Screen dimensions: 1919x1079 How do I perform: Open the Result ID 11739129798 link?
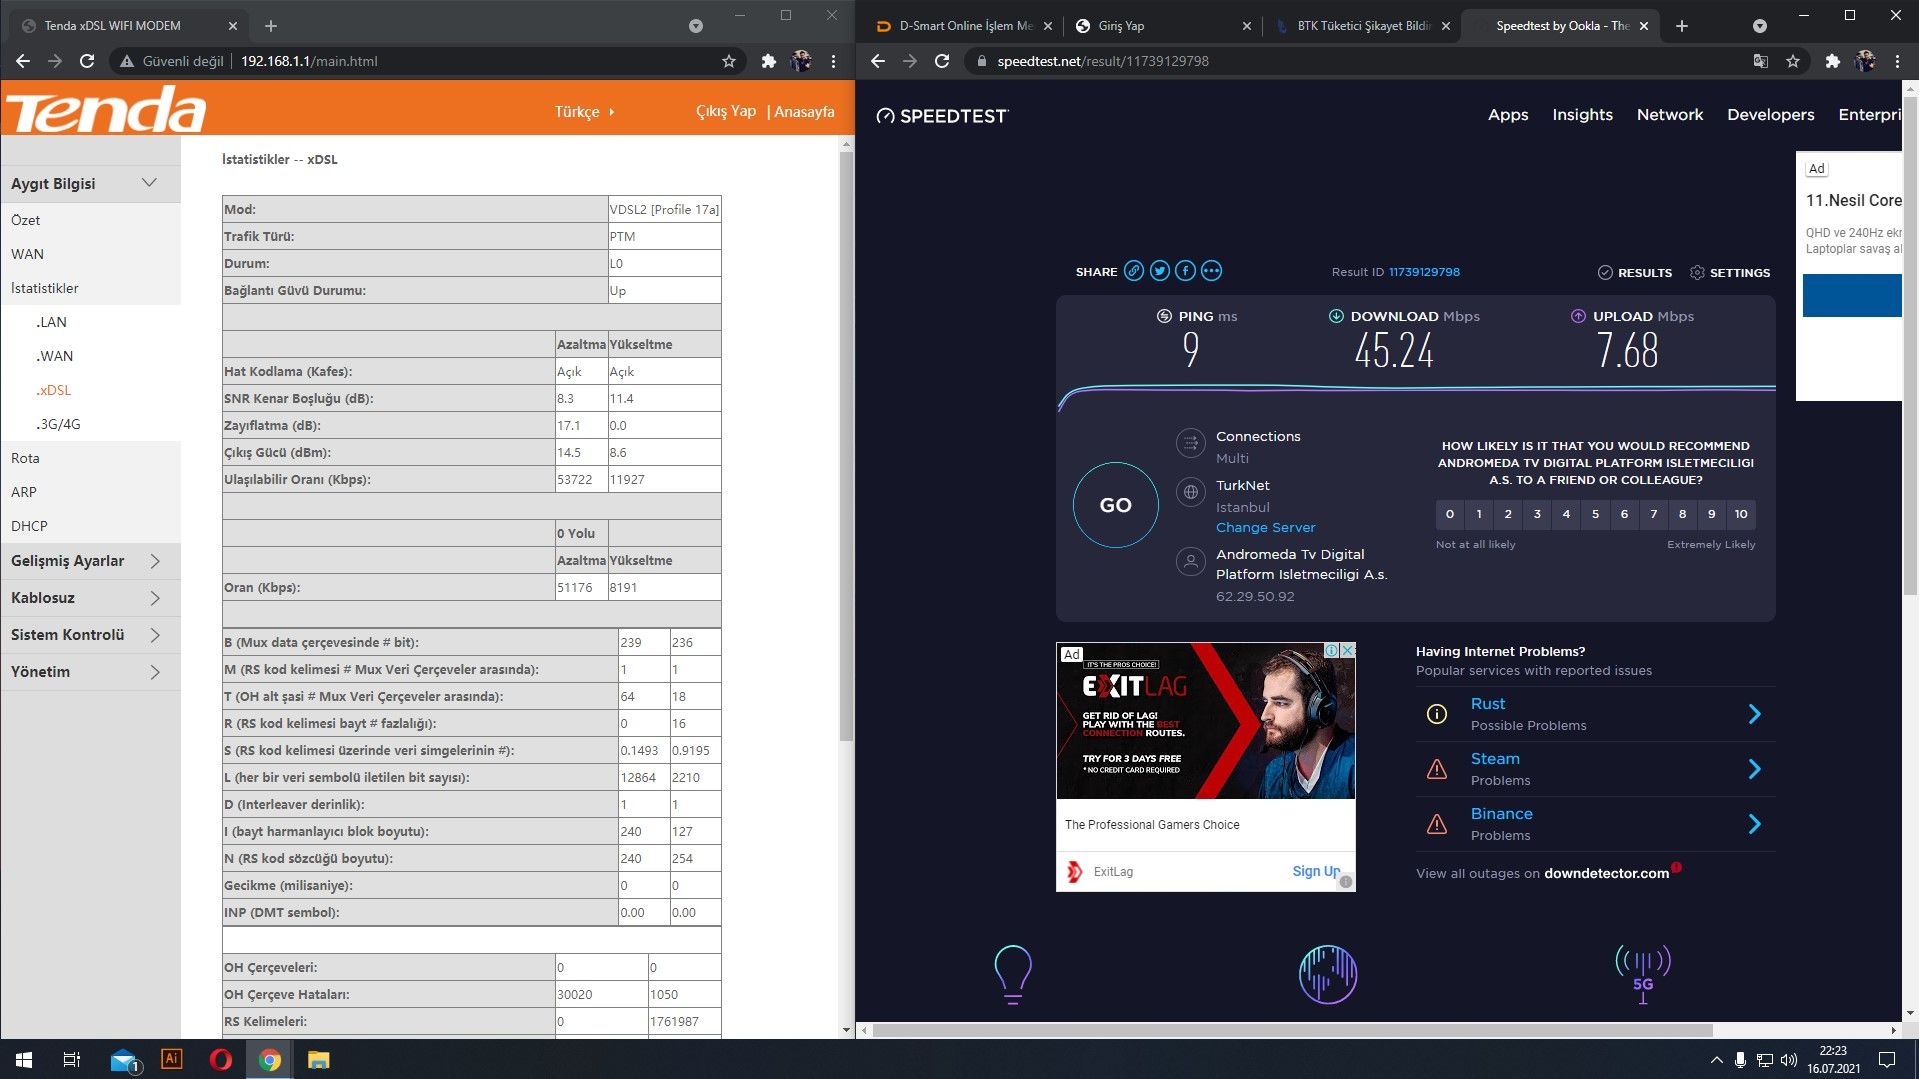tap(1424, 272)
